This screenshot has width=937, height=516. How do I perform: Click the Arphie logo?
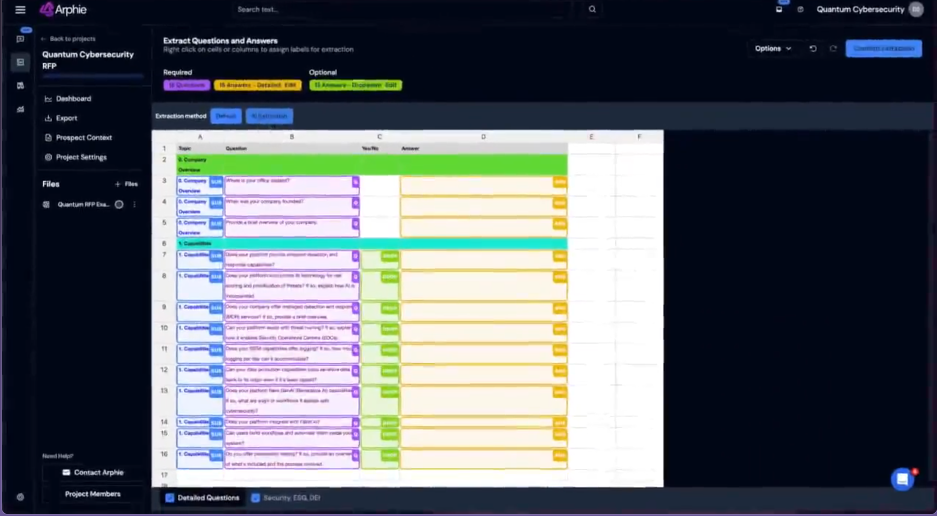pyautogui.click(x=63, y=10)
